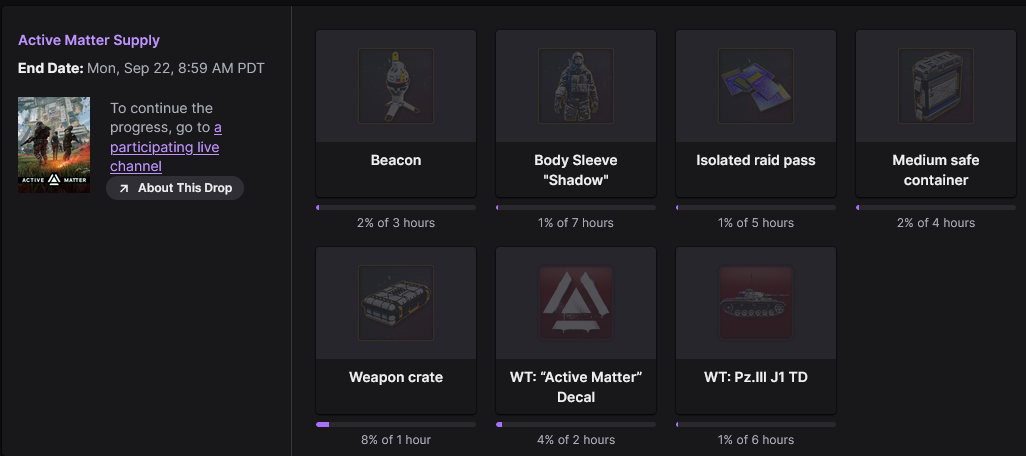Follow the participating live channel link
Image resolution: width=1026 pixels, height=456 pixels.
(x=166, y=147)
